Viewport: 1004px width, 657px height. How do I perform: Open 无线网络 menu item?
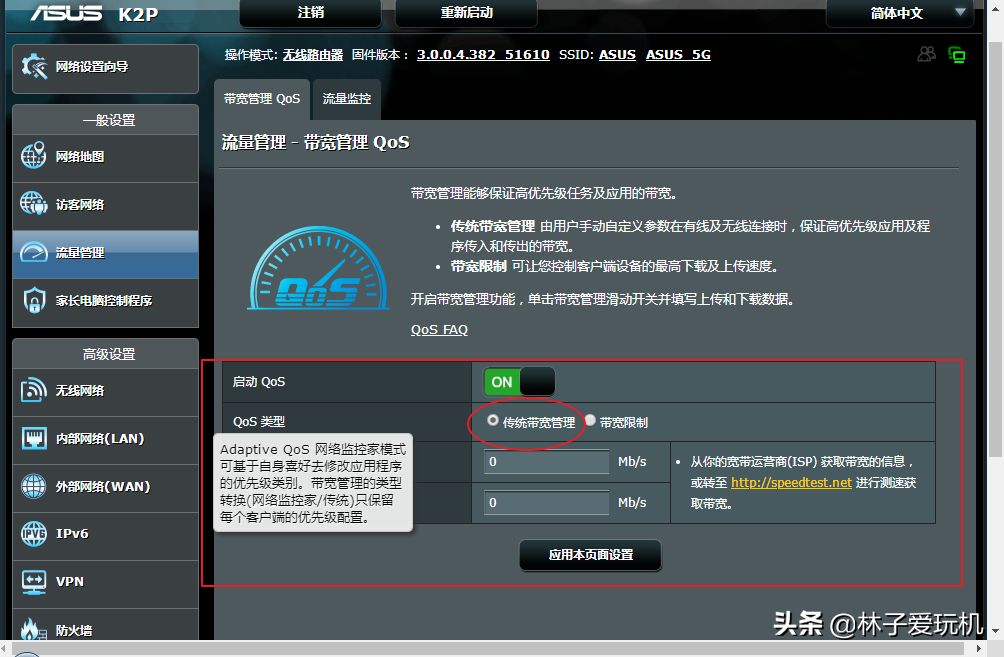coord(106,392)
